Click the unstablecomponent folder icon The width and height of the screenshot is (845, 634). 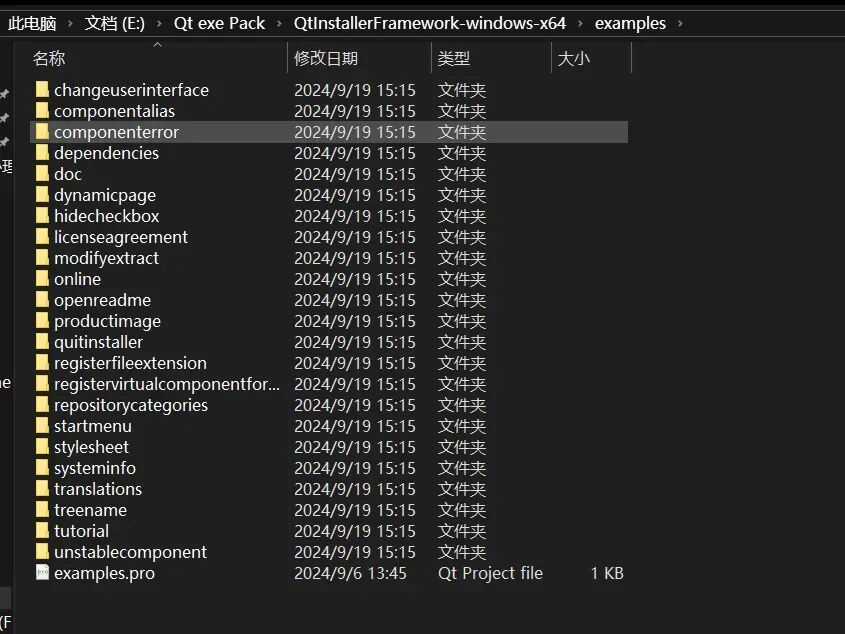coord(43,552)
